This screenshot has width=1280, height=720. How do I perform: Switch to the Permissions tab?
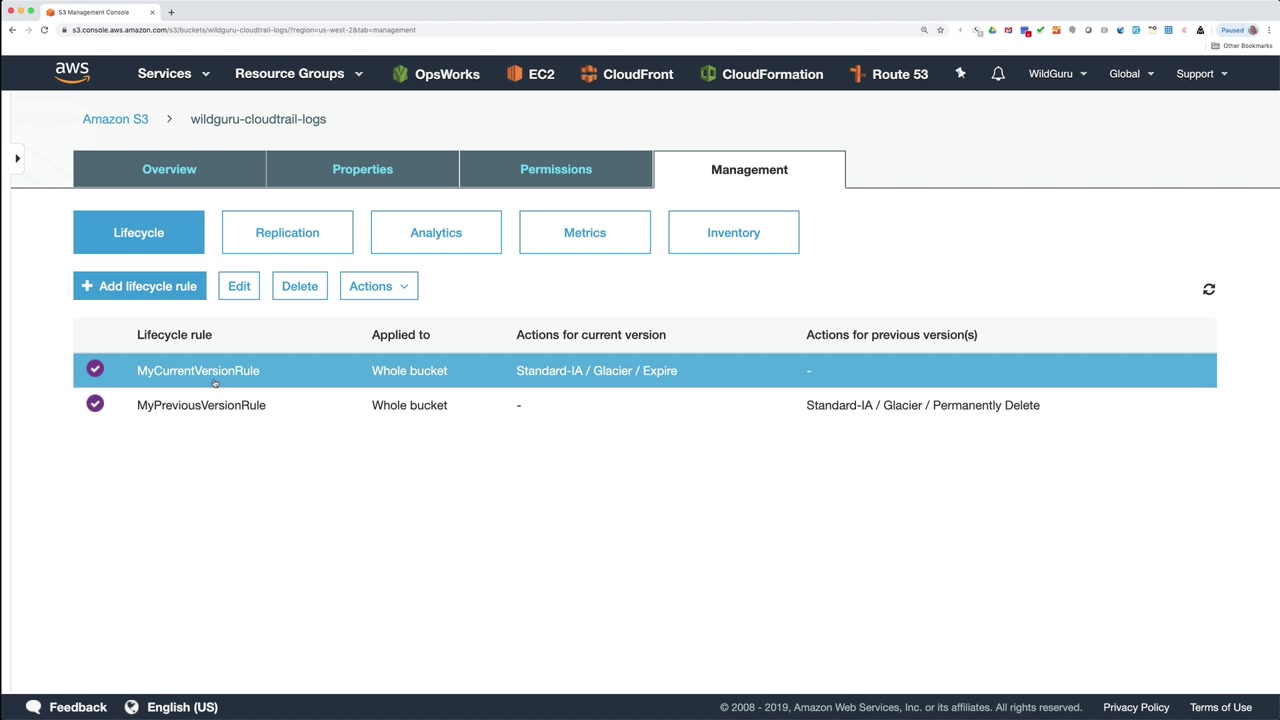pyautogui.click(x=556, y=169)
